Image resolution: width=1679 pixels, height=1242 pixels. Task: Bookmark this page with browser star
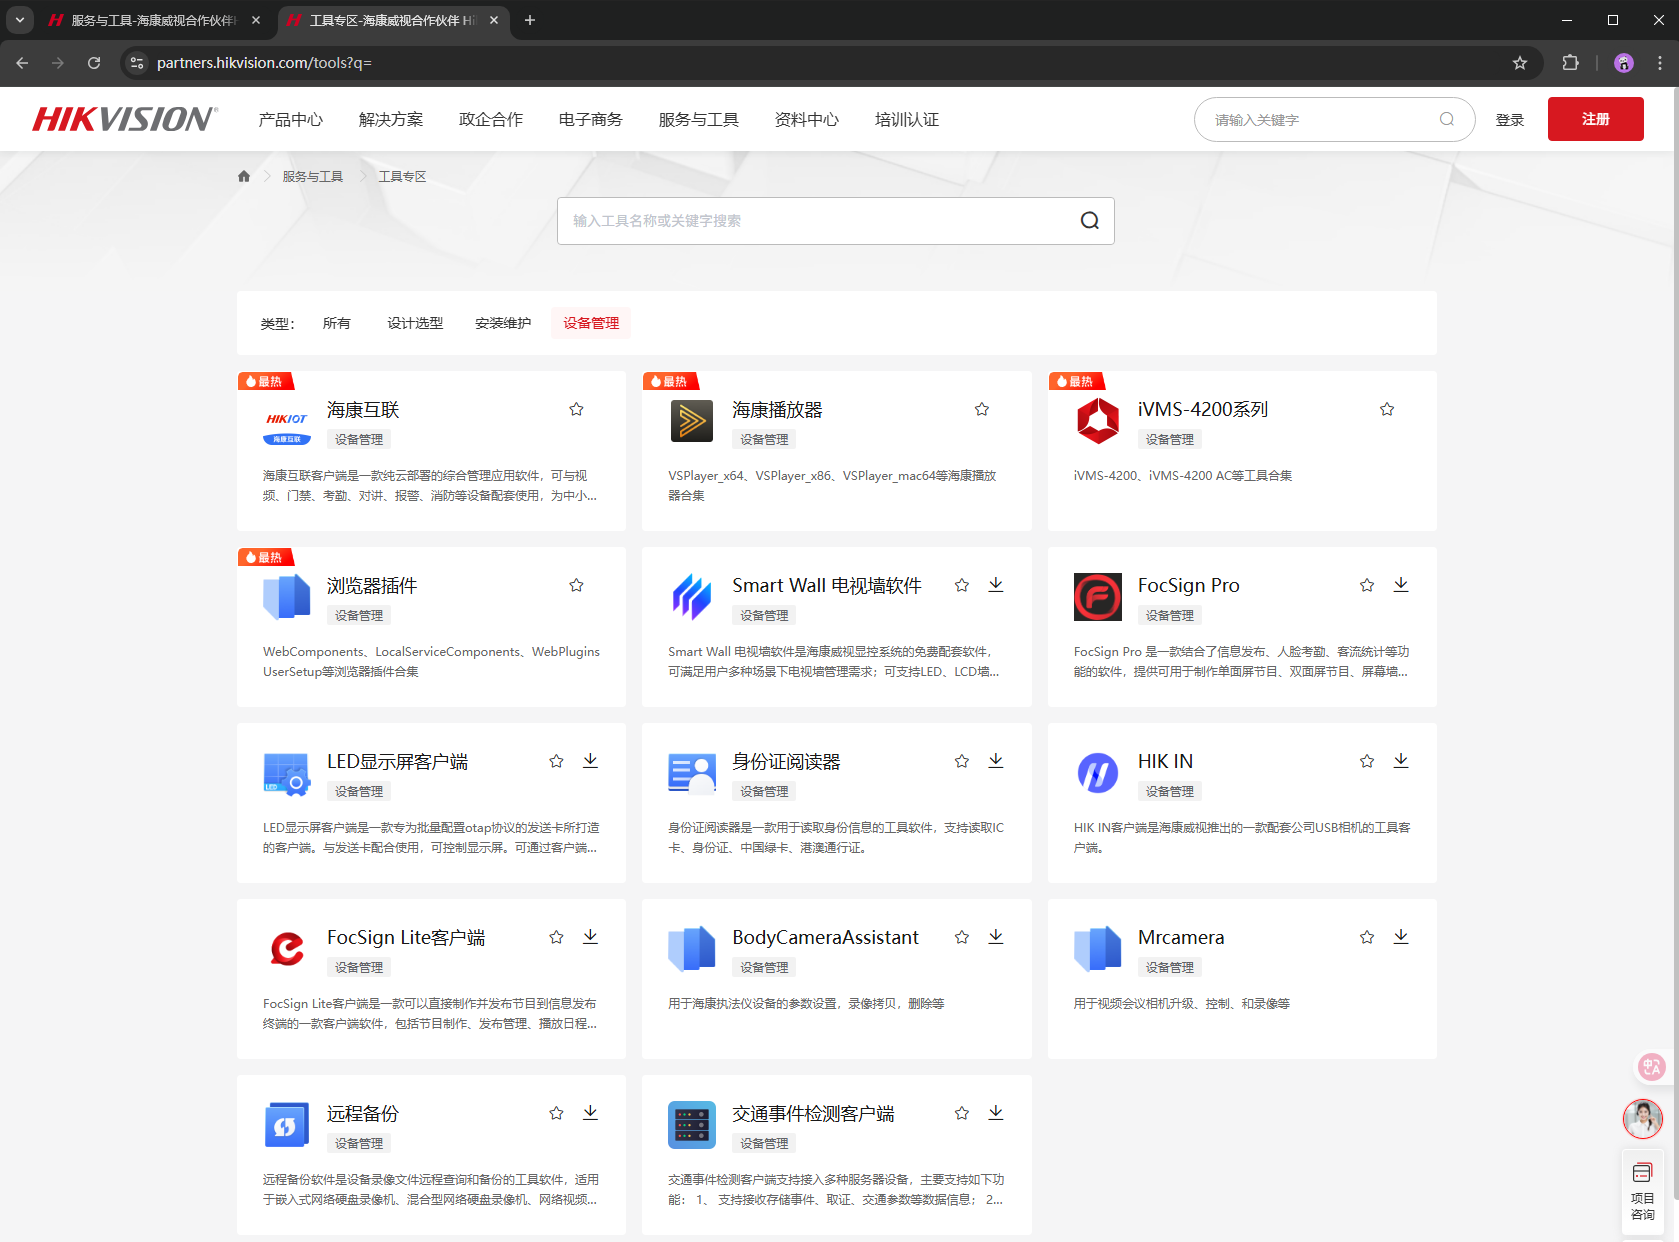point(1520,63)
